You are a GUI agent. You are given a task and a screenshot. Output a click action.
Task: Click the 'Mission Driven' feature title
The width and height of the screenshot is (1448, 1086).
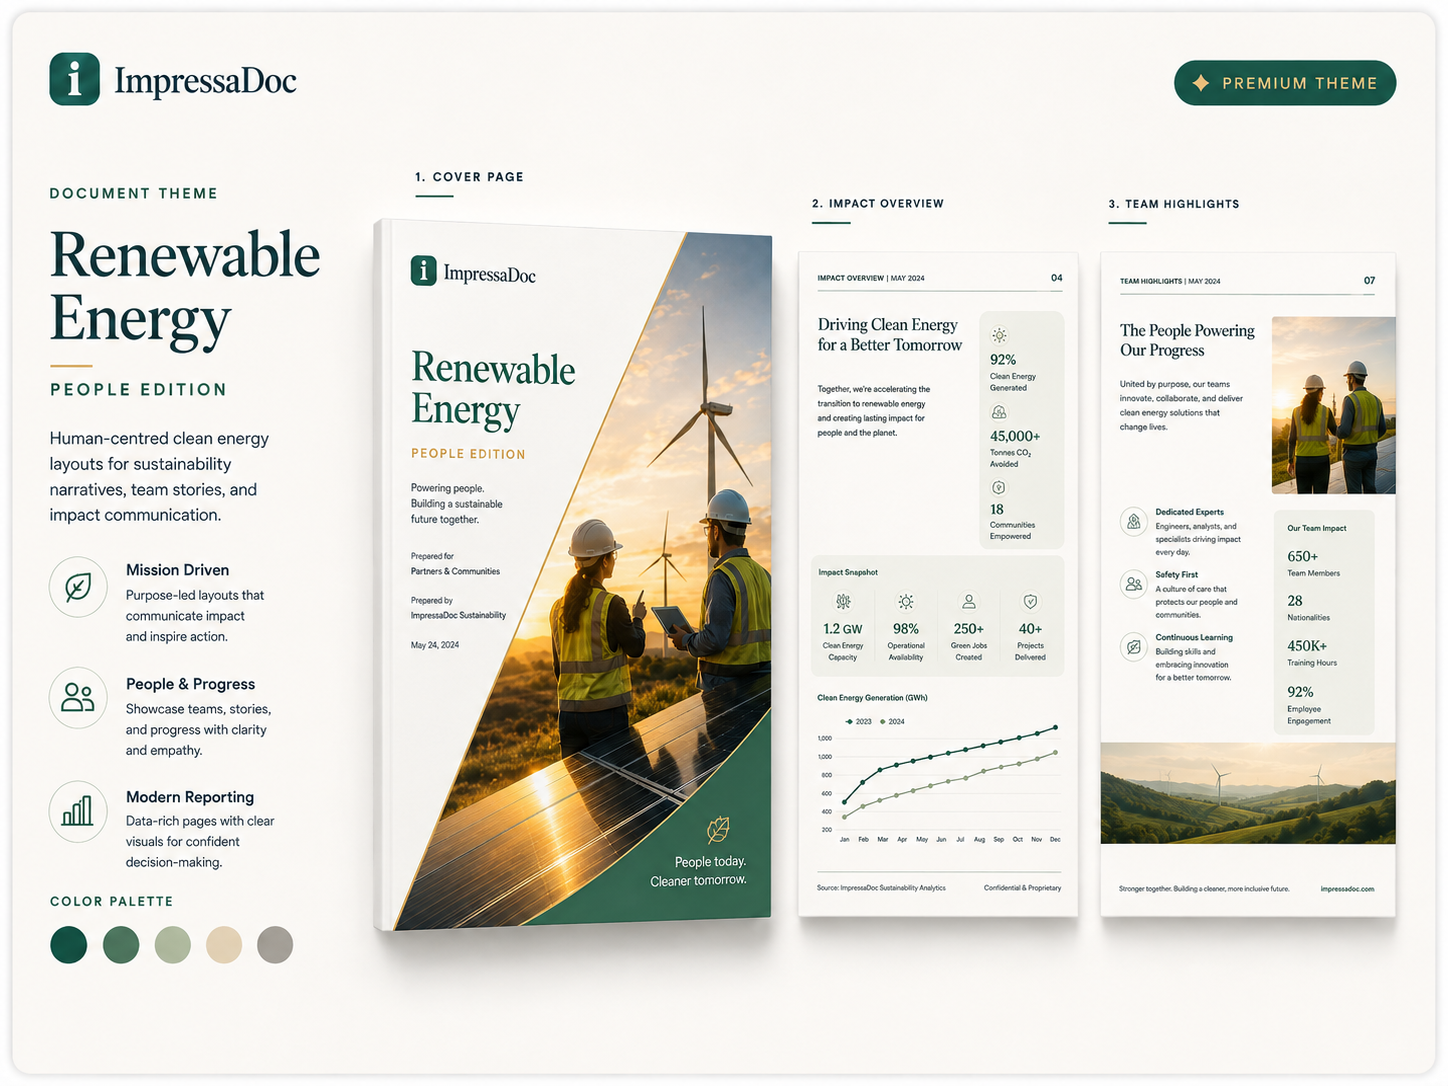point(178,570)
